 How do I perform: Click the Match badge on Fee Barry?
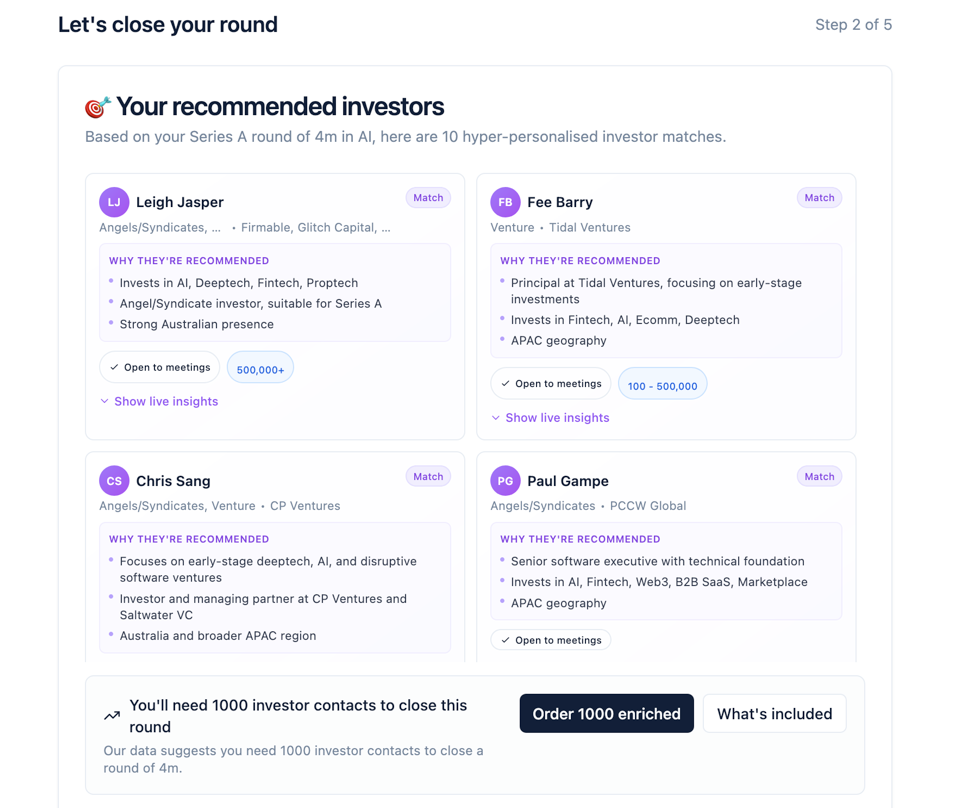[819, 198]
